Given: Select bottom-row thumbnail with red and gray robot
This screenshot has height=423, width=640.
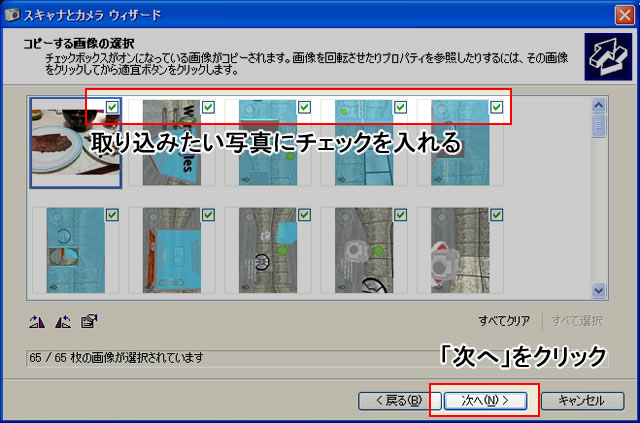Looking at the screenshot, I should pos(460,250).
